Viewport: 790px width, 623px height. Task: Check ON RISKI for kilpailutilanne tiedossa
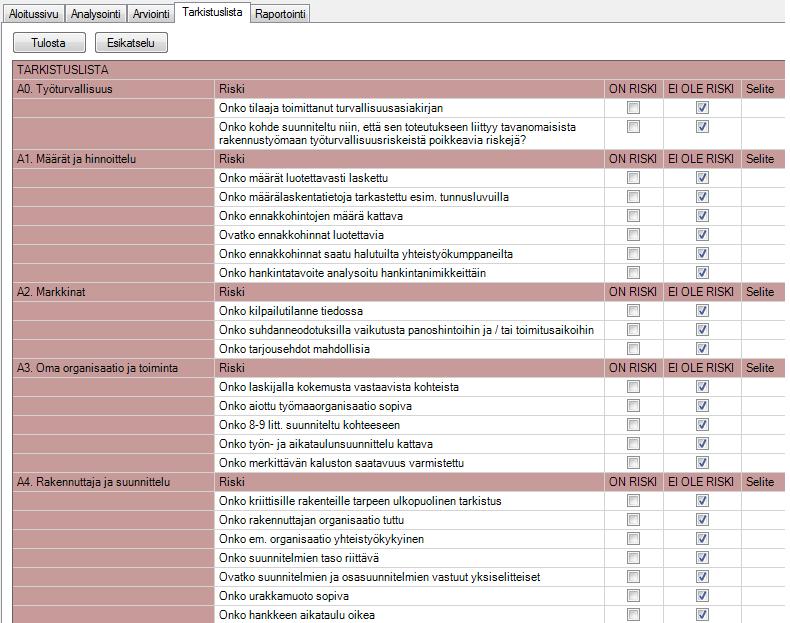633,311
